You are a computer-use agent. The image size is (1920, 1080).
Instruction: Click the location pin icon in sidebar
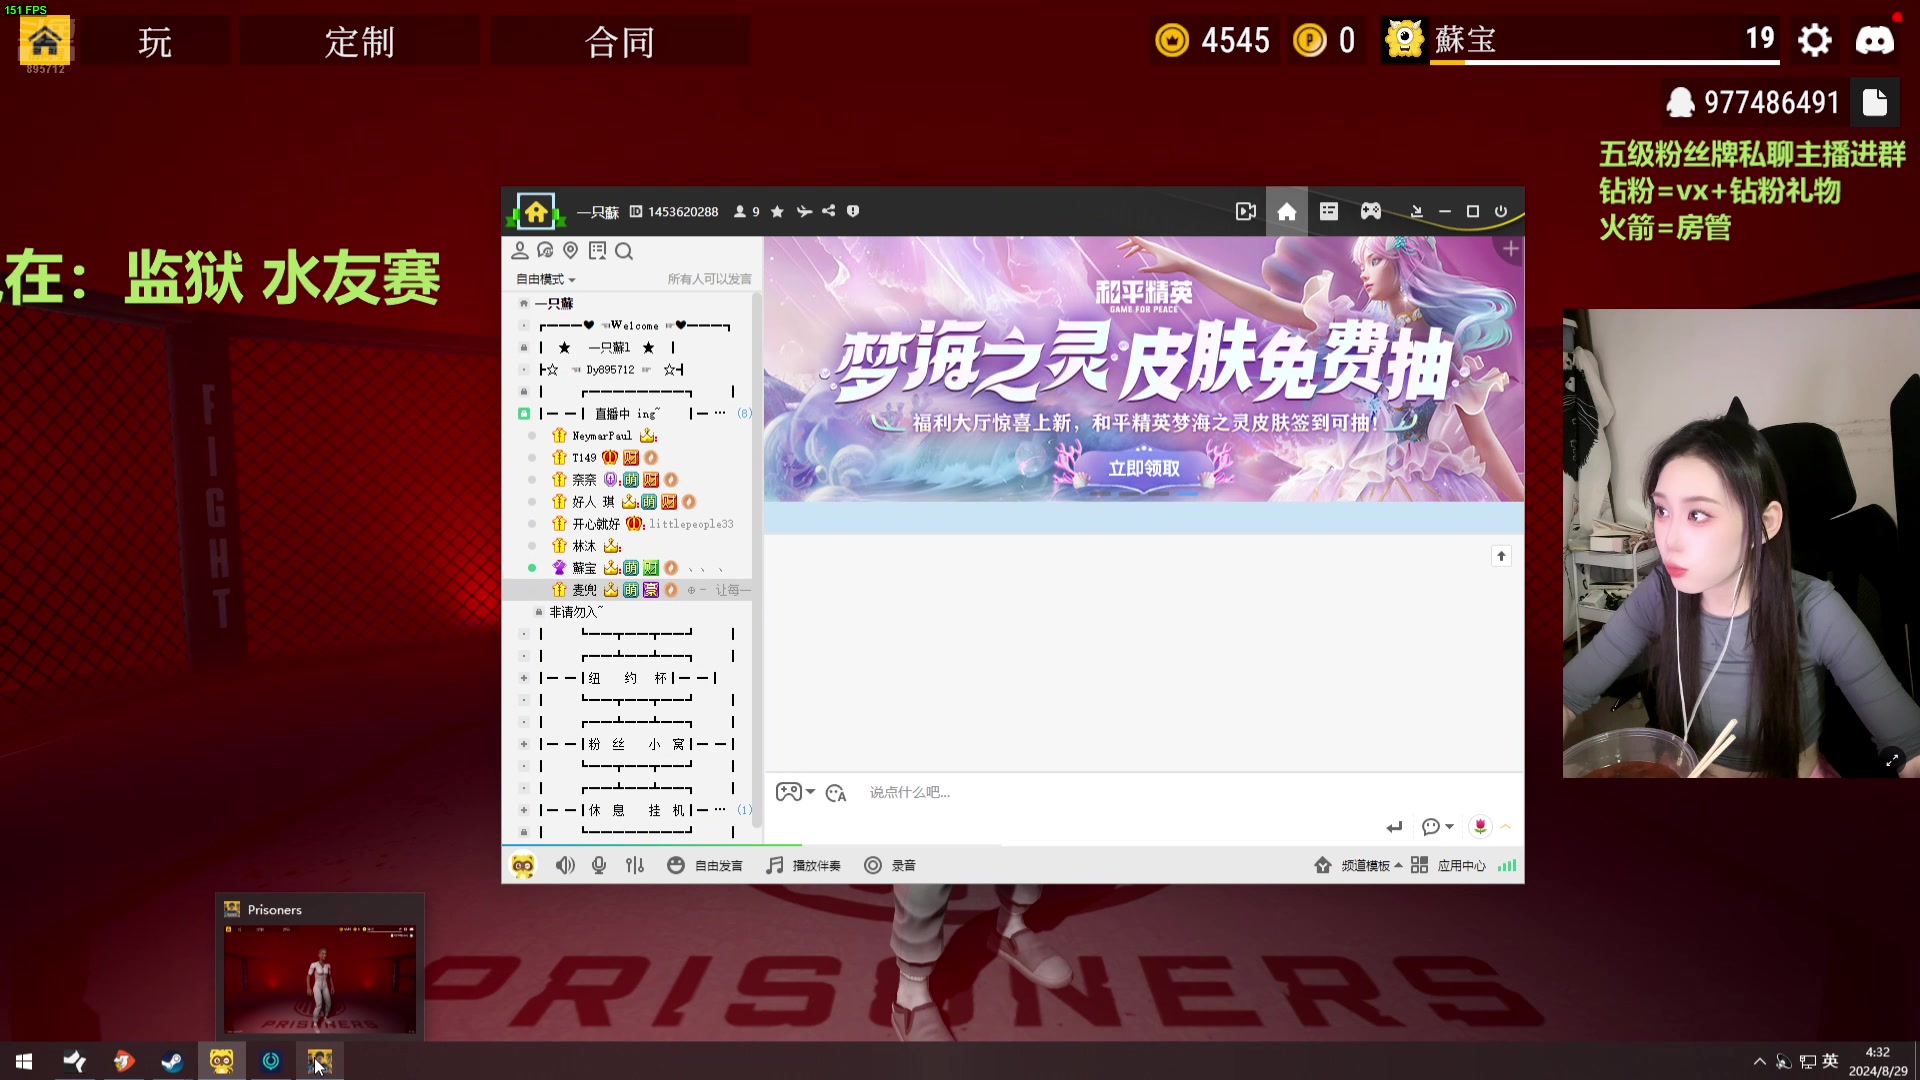pos(571,251)
